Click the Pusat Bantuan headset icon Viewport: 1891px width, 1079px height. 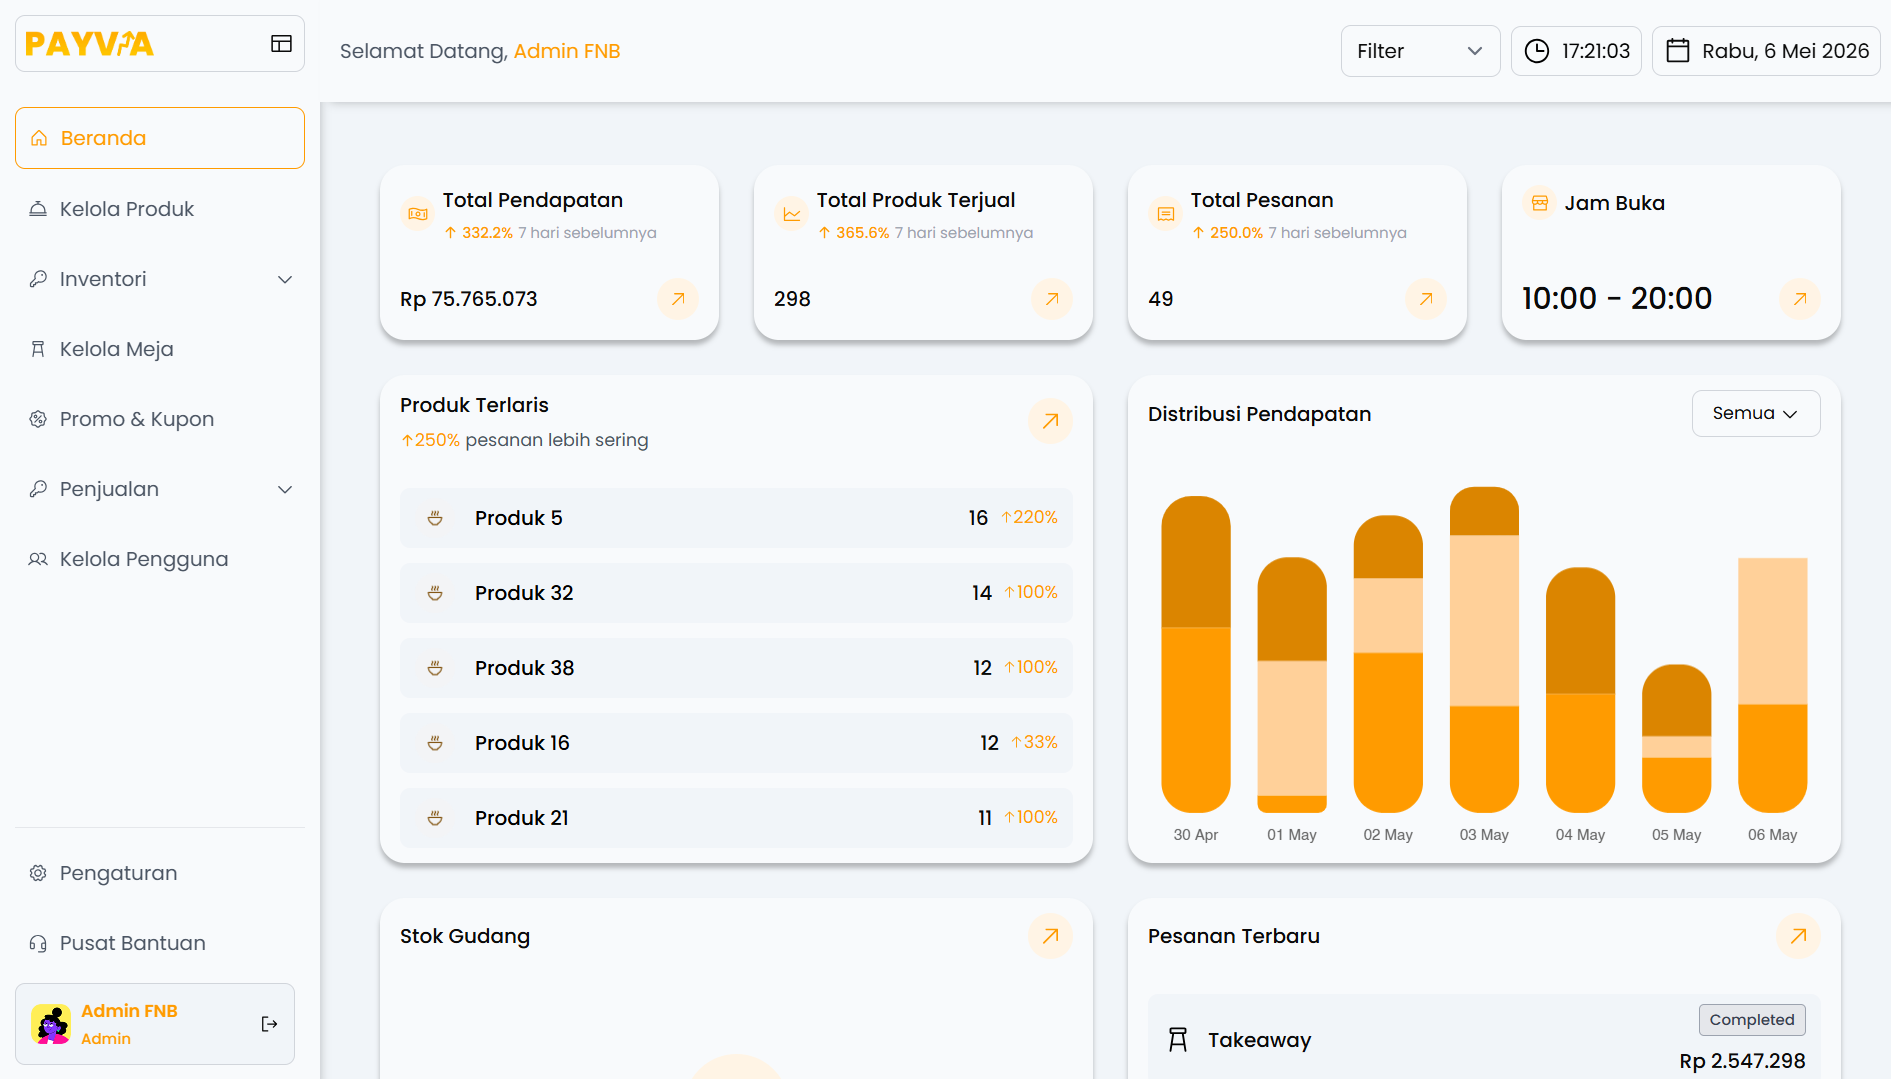click(x=38, y=943)
